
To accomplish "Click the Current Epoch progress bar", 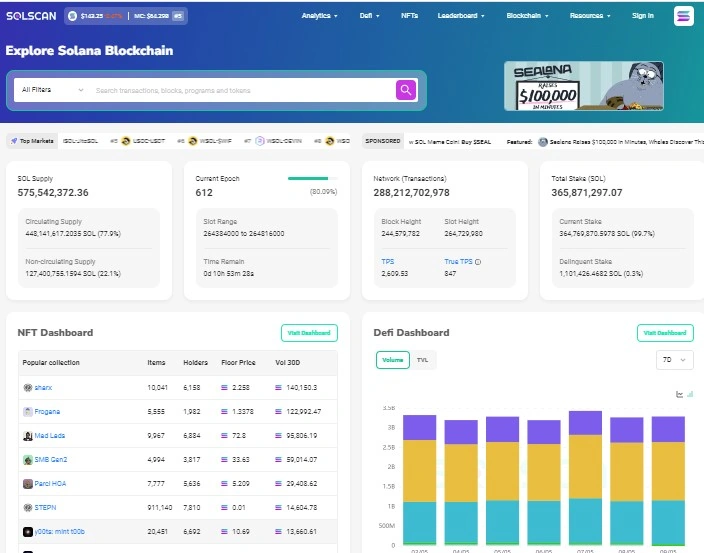I will (x=312, y=178).
